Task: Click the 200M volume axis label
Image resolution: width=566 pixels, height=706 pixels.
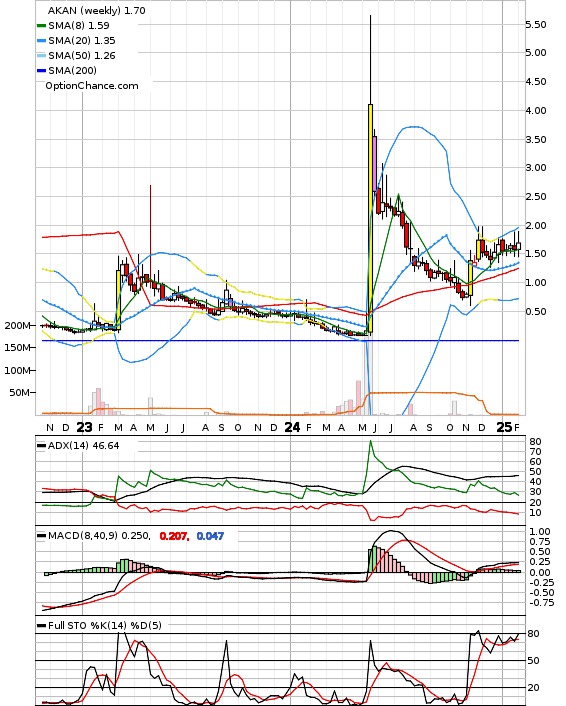Action: click(x=17, y=326)
